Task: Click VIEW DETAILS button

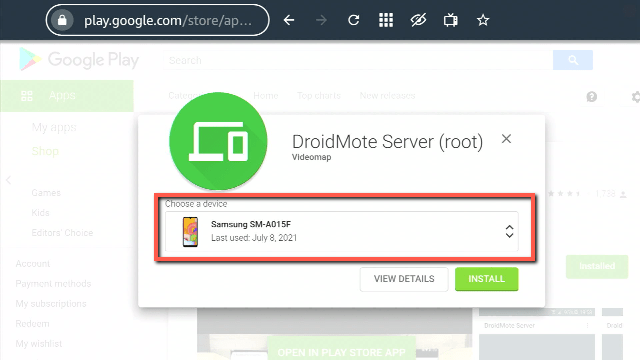Action: [404, 279]
